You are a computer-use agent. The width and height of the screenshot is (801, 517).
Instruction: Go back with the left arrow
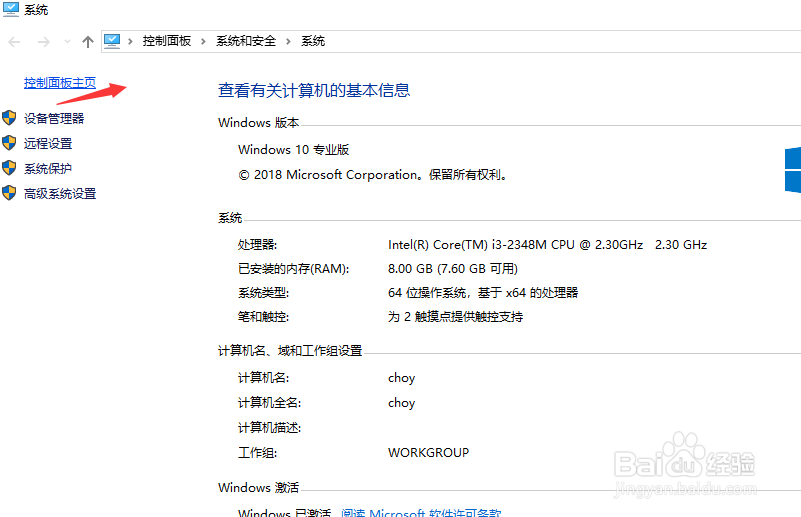14,42
